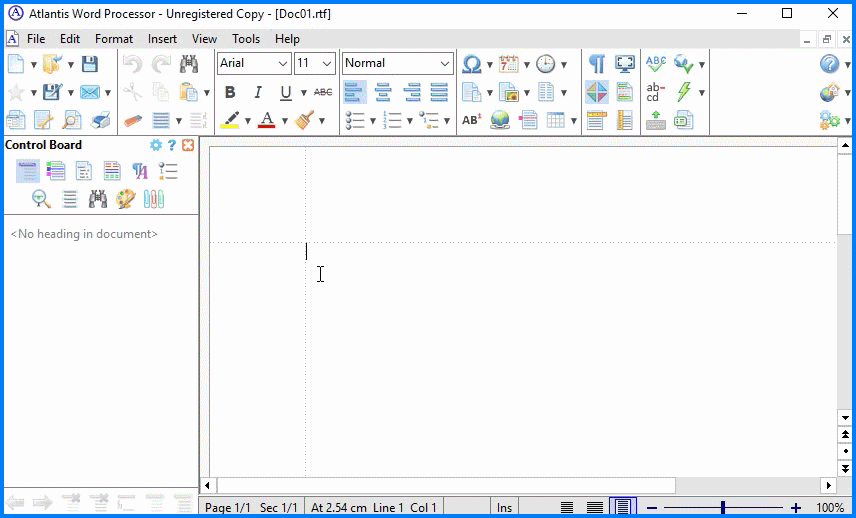Click the ab-cd hyphenation icon
The image size is (856, 518).
tap(655, 92)
